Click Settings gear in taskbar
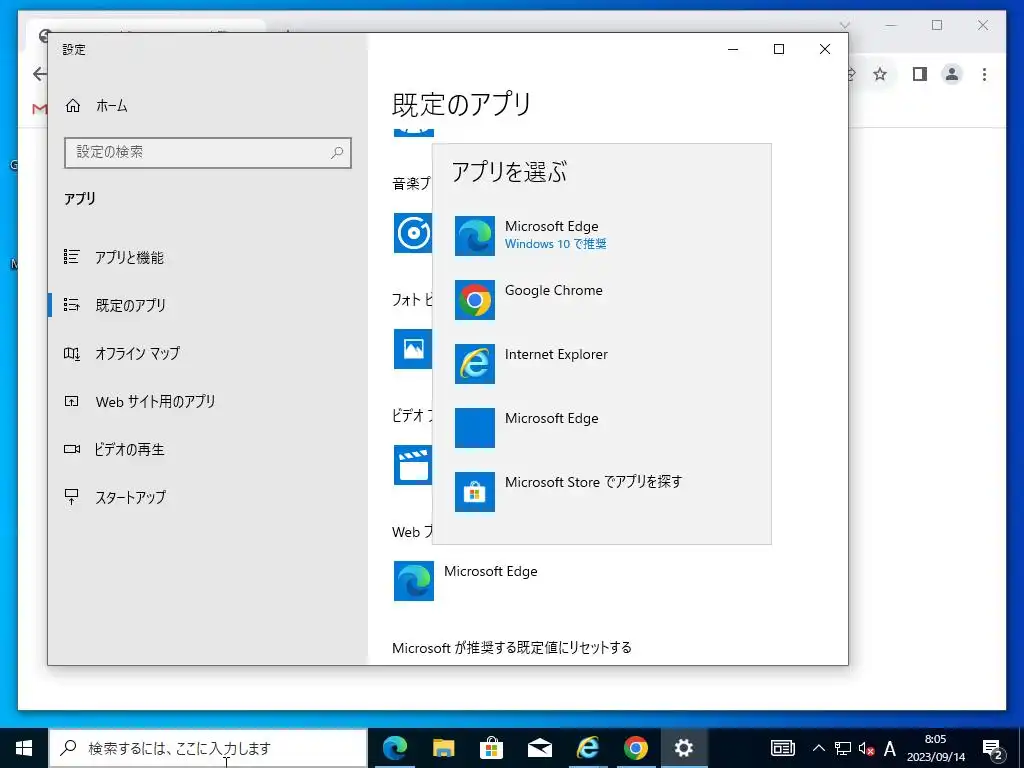This screenshot has height=768, width=1024. 684,748
